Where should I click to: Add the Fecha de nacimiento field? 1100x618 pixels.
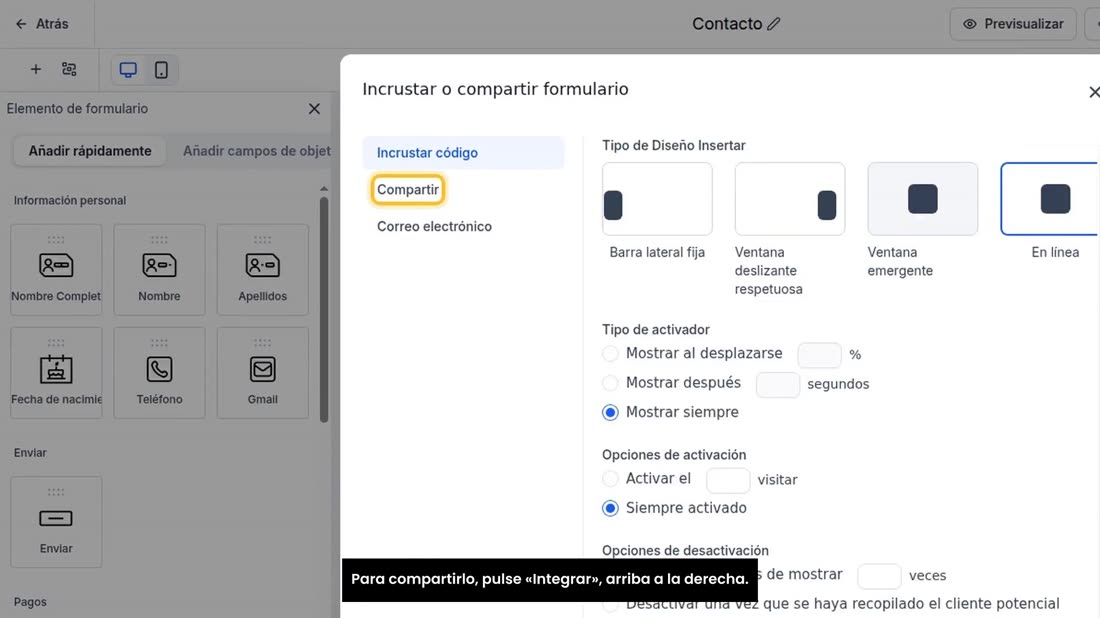click(x=56, y=372)
